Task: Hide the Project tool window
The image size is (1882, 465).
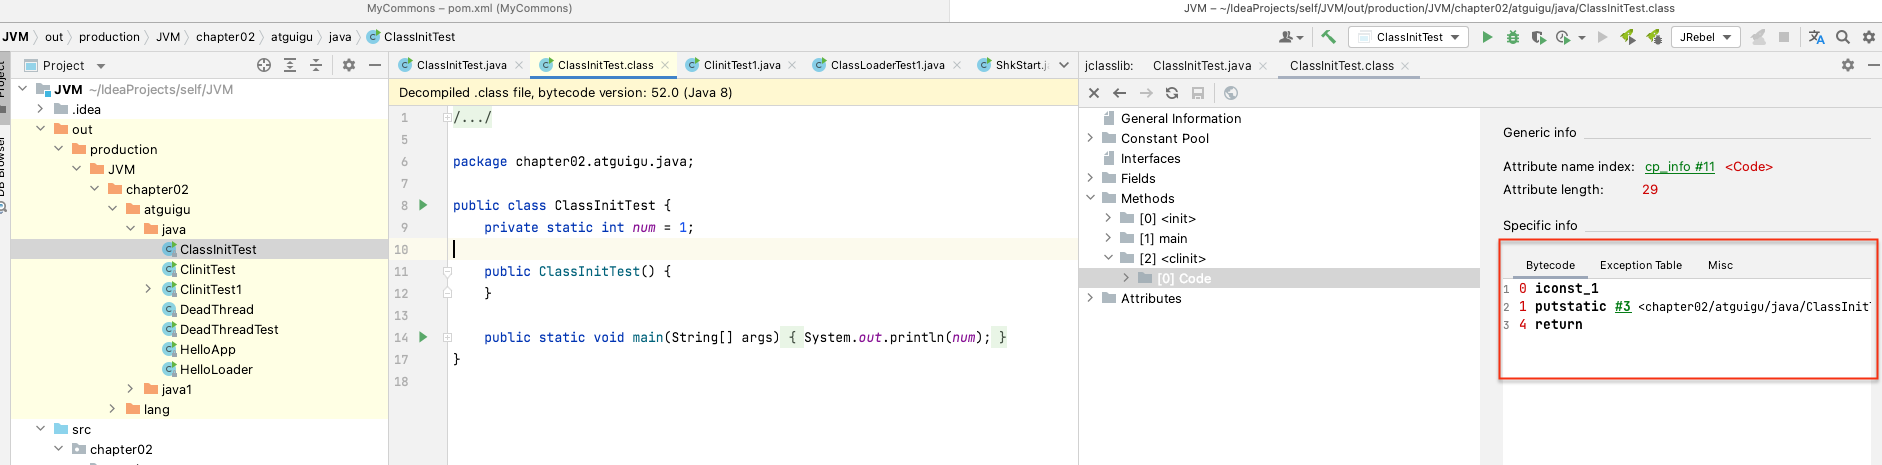Action: pos(375,65)
